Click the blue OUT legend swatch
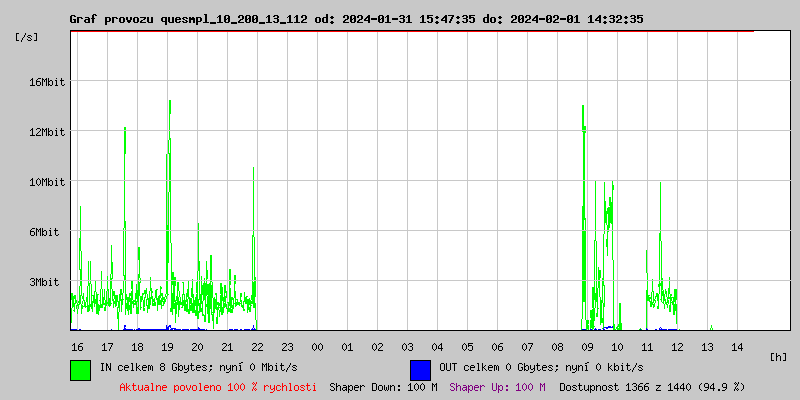The height and width of the screenshot is (400, 800). coord(420,369)
